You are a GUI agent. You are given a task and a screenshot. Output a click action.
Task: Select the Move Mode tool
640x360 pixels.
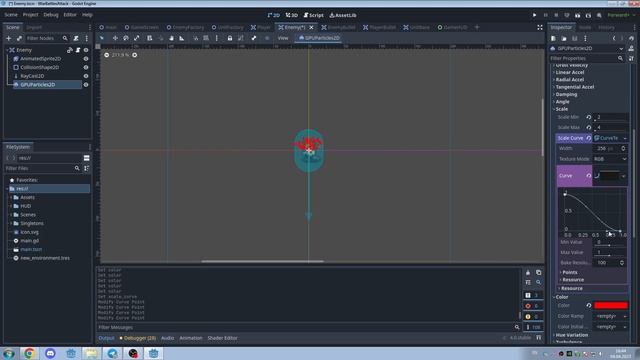coord(115,38)
